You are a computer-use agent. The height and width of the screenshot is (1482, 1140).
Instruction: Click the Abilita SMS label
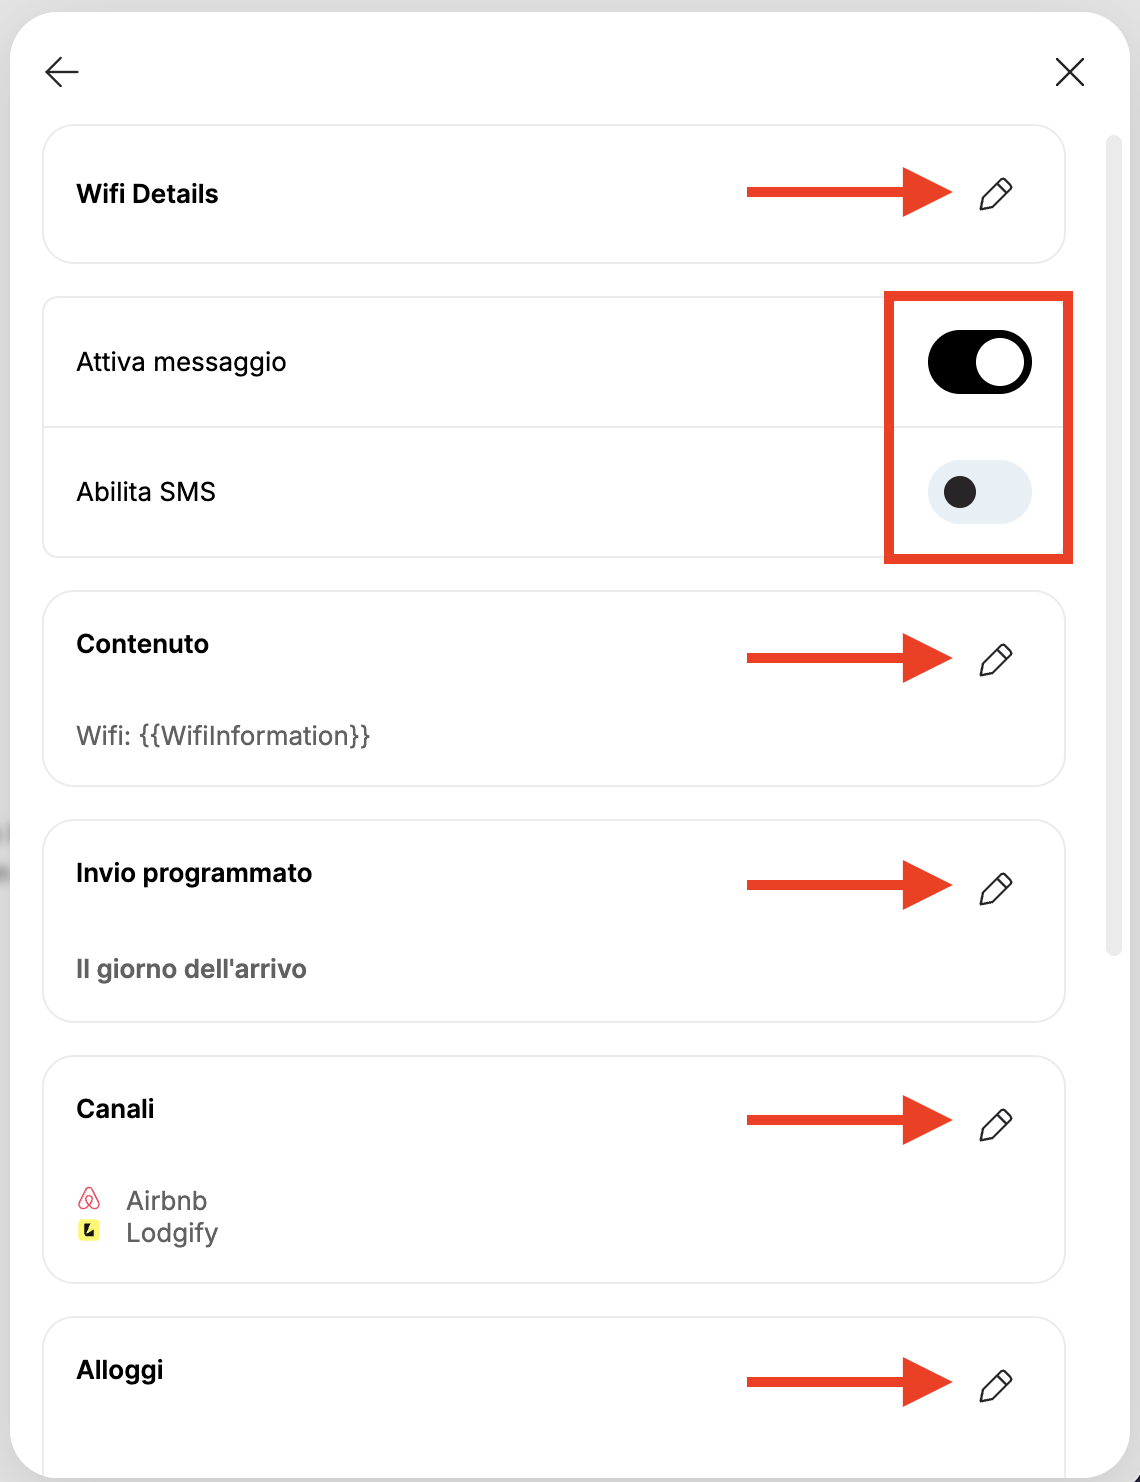(146, 492)
